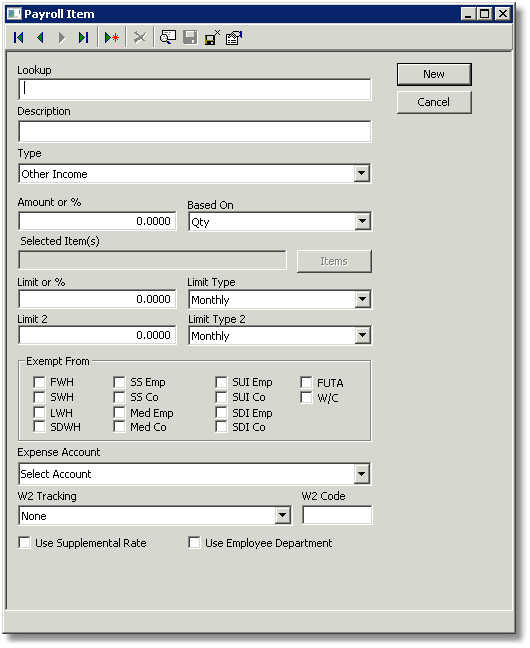This screenshot has width=530, height=648.
Task: Check the SUI Emp box
Action: tap(221, 382)
